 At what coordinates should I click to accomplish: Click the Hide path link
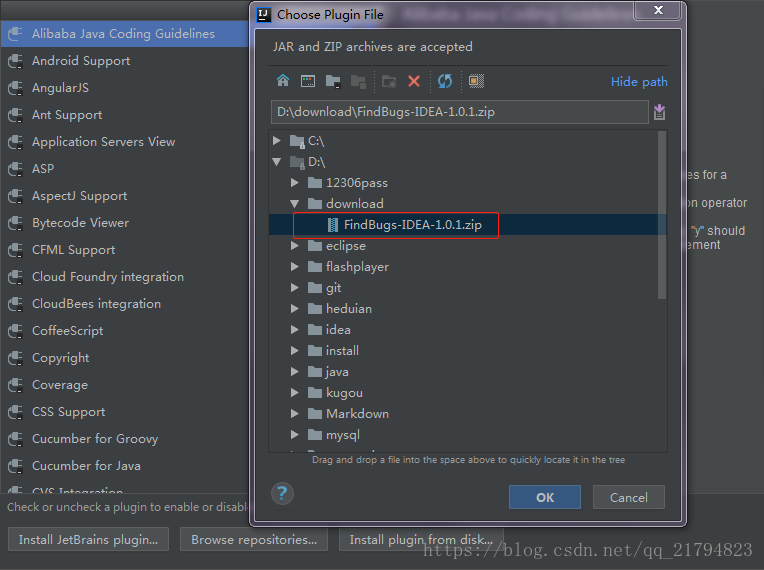pyautogui.click(x=639, y=81)
